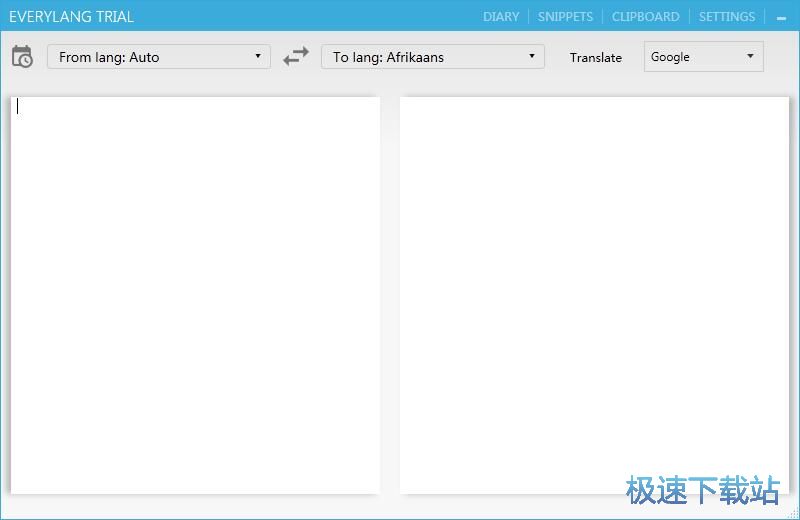Click the window resize grip at corner
Viewport: 800px width, 520px height.
click(x=794, y=514)
